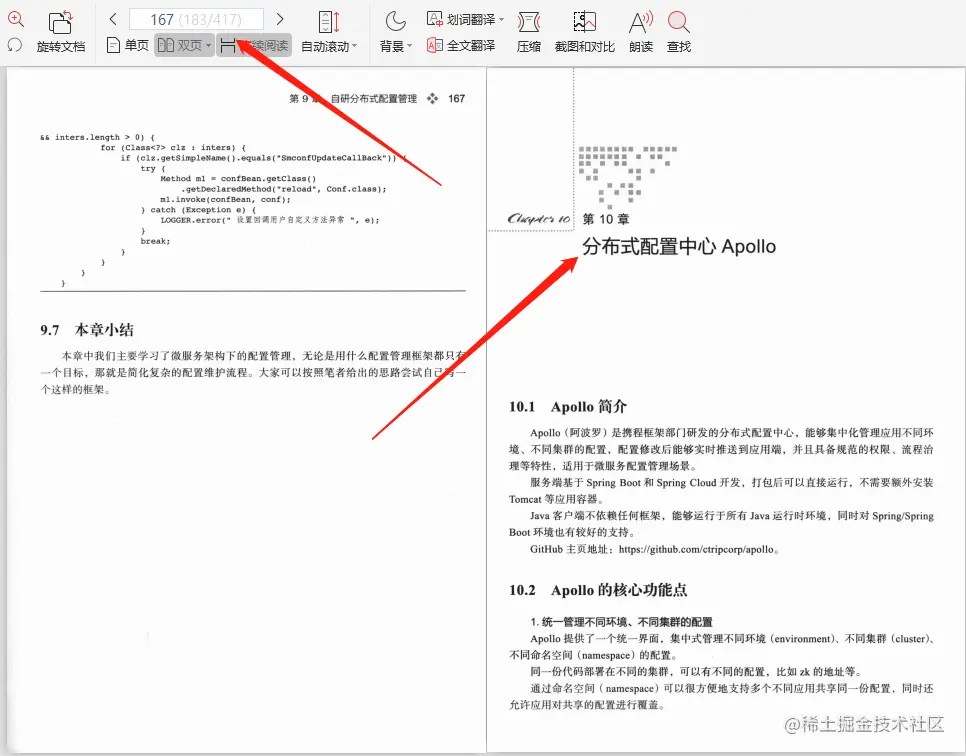Screen dimensions: 966x756
Task: Click the circular rotate arrow icon
Action: (15, 45)
